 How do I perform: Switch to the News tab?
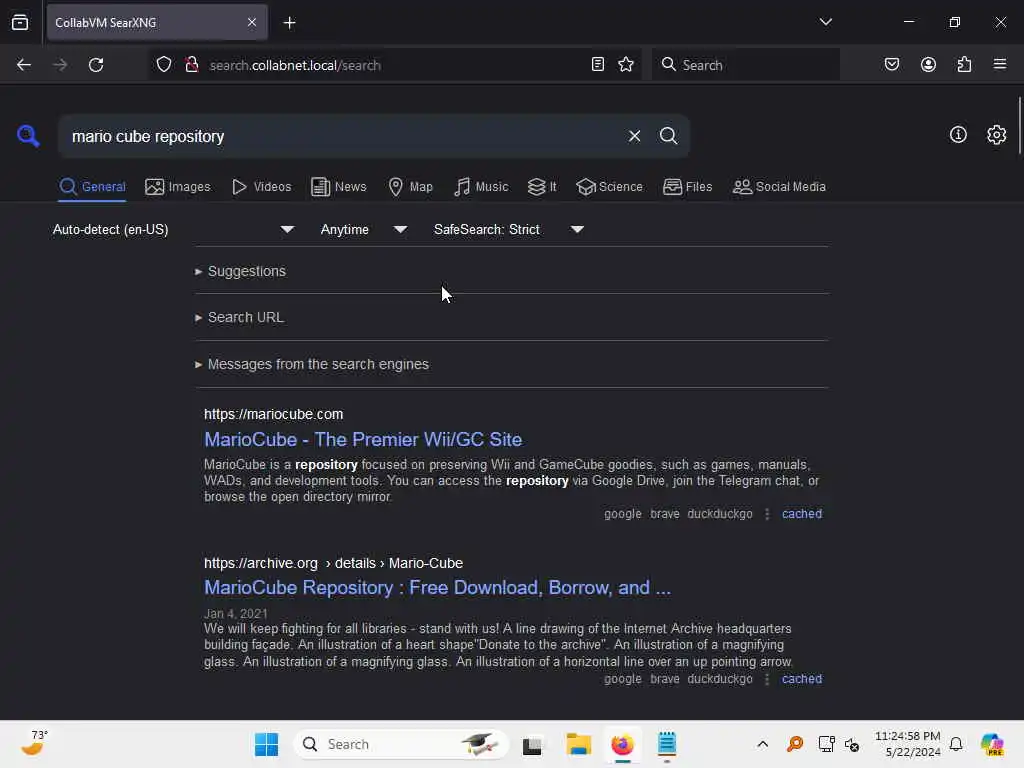(x=339, y=187)
